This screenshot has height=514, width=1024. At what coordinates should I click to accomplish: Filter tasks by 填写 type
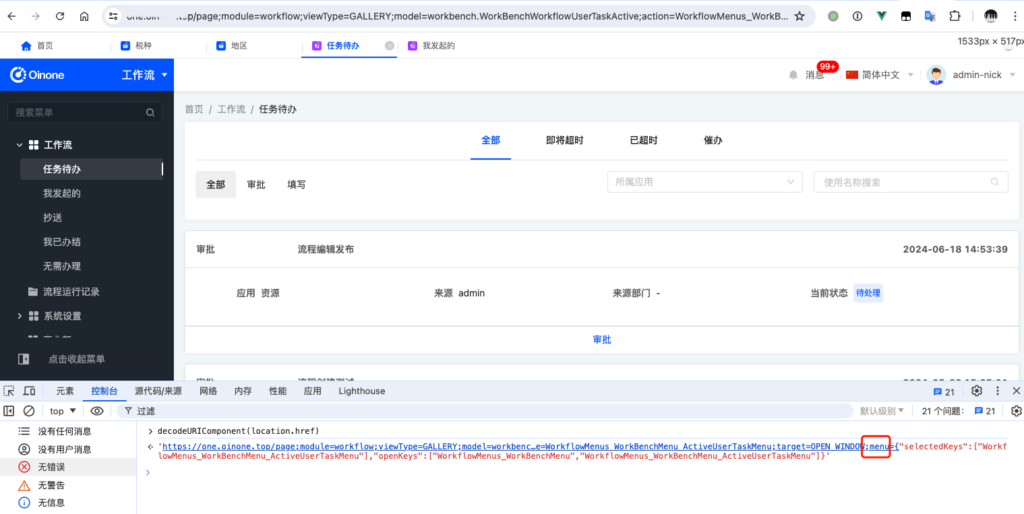tap(296, 185)
